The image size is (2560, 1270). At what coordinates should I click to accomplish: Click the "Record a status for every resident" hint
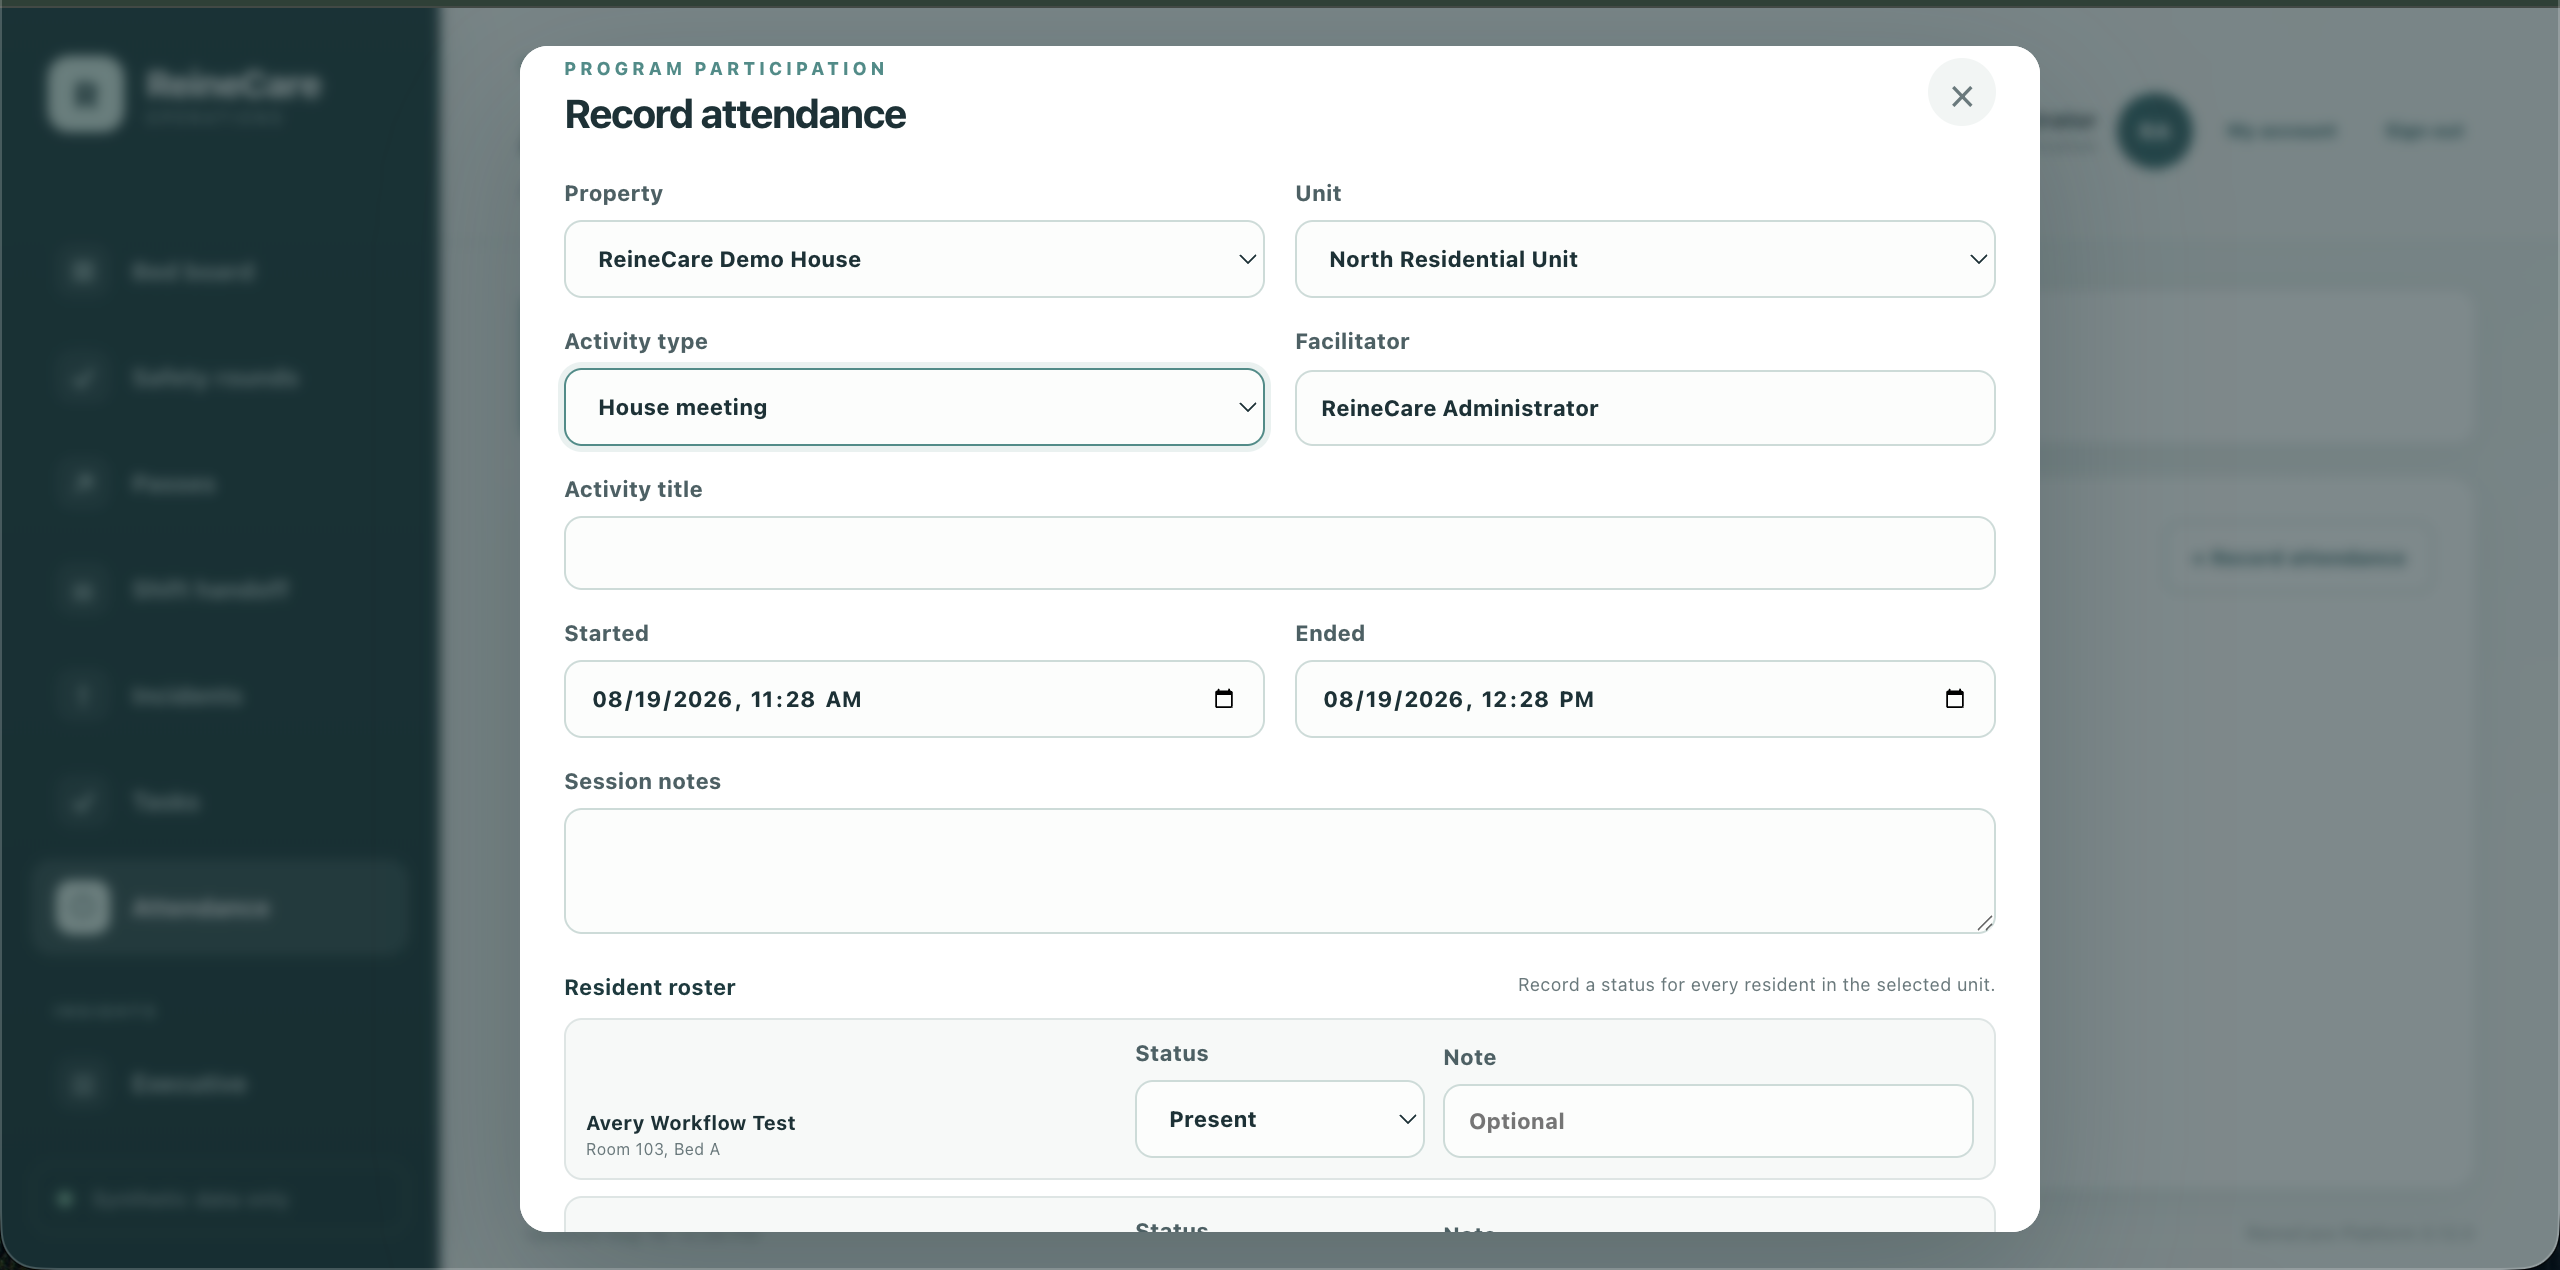point(1756,985)
